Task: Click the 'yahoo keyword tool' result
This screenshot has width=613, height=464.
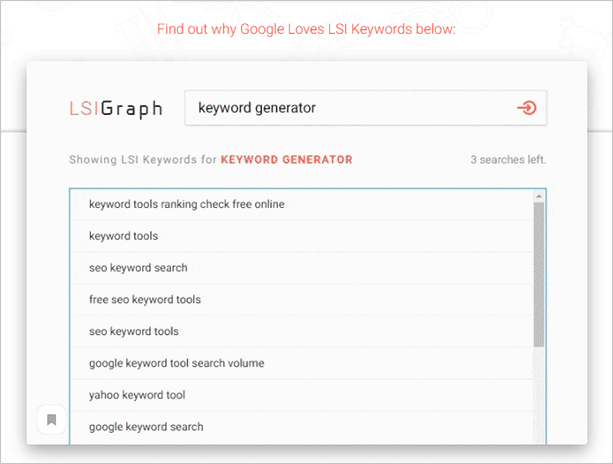Action: tap(136, 395)
